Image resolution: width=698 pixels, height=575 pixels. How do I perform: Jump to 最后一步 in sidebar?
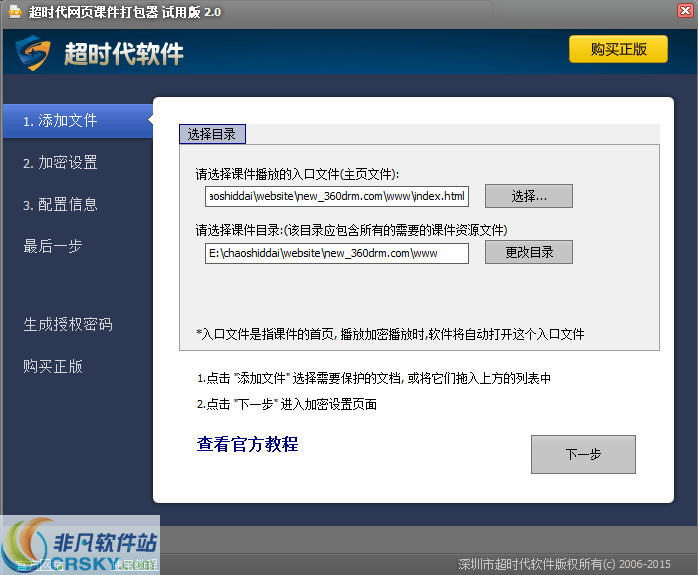(x=53, y=246)
